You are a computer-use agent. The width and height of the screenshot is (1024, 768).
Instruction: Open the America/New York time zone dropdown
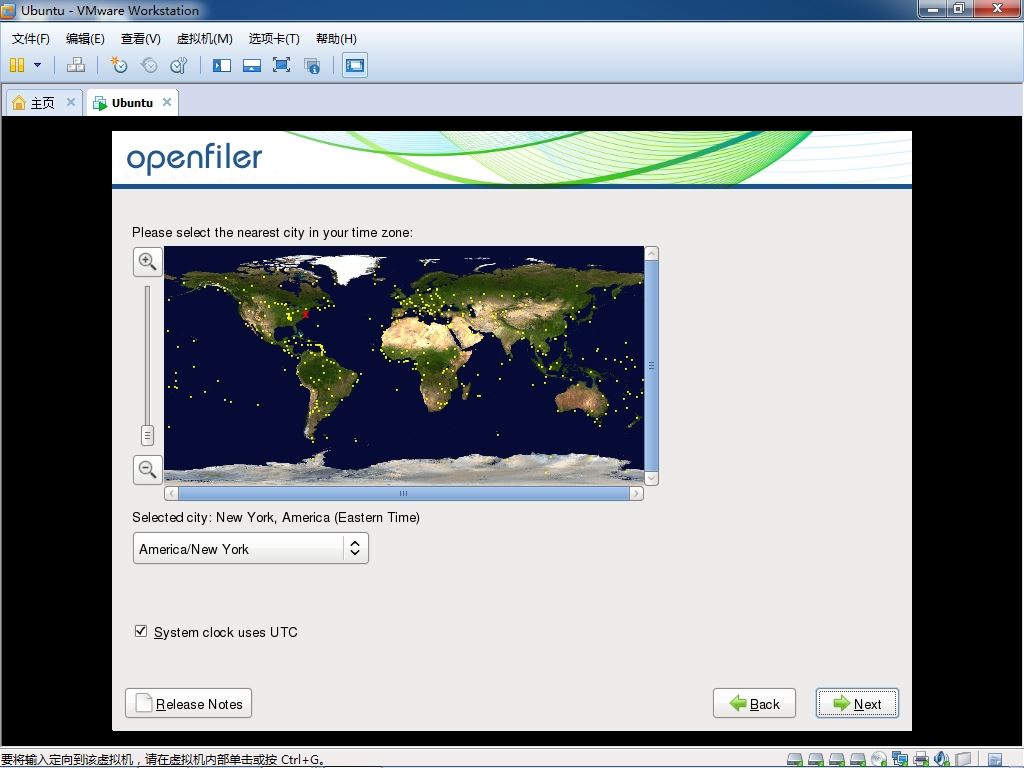(251, 548)
